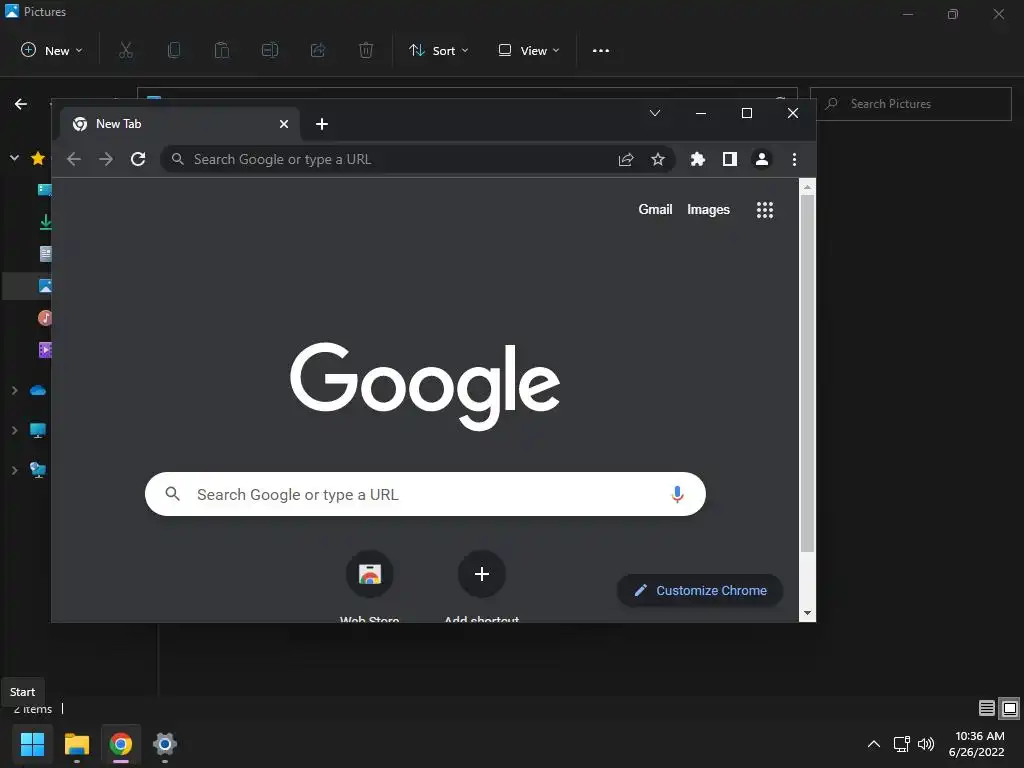
Task: Click the Paste icon in File Explorer toolbar
Action: [x=222, y=50]
